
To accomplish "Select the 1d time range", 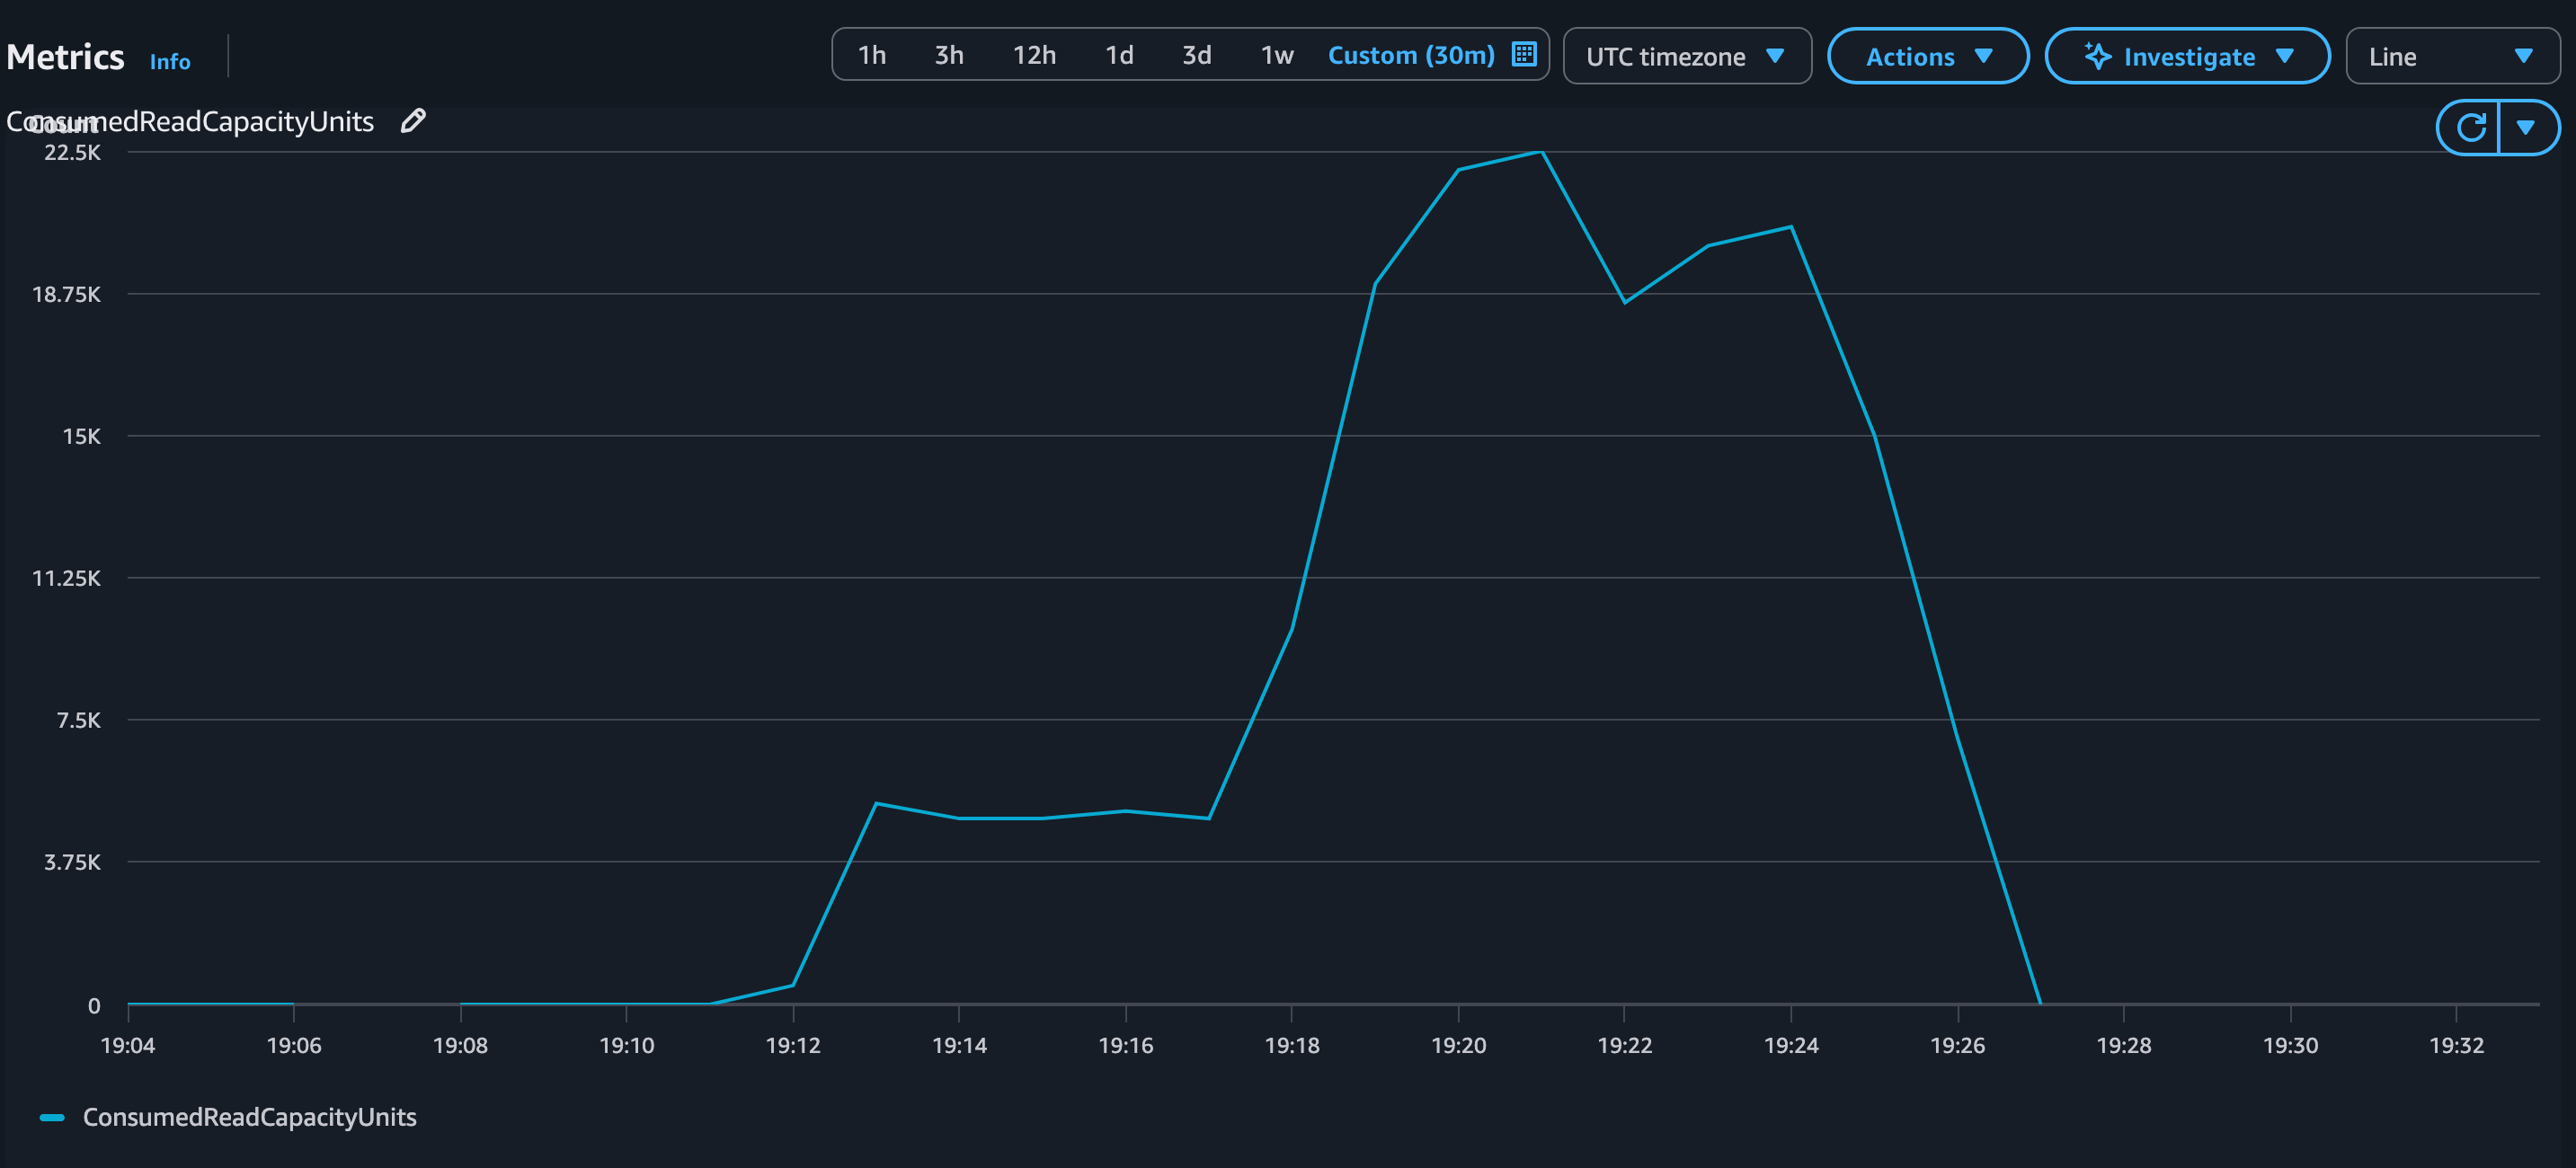I will (1119, 55).
